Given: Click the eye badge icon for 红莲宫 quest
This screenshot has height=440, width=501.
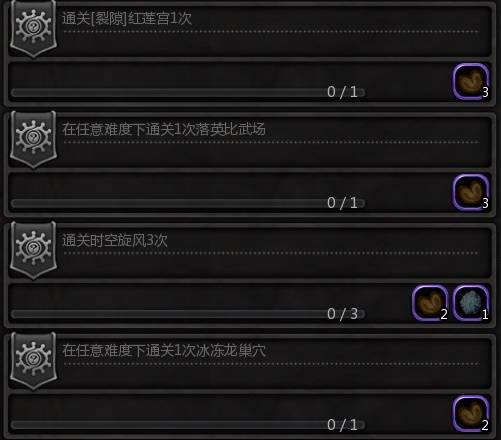Looking at the screenshot, I should tap(33, 28).
